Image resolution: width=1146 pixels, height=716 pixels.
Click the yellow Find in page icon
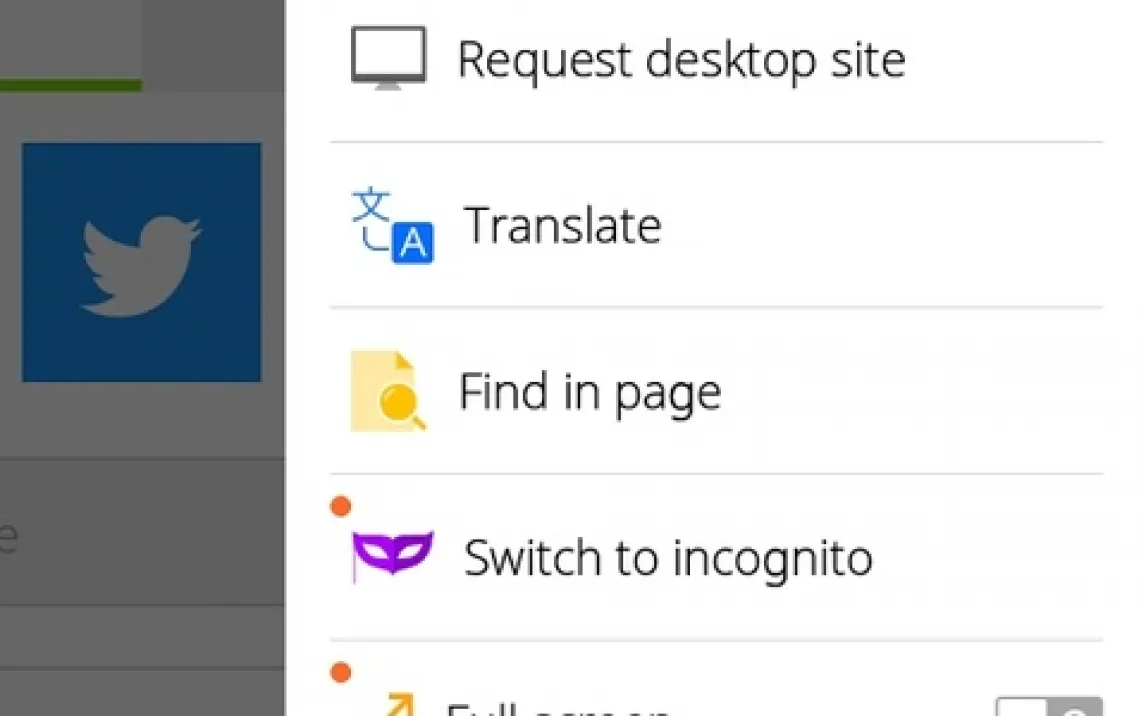click(388, 392)
